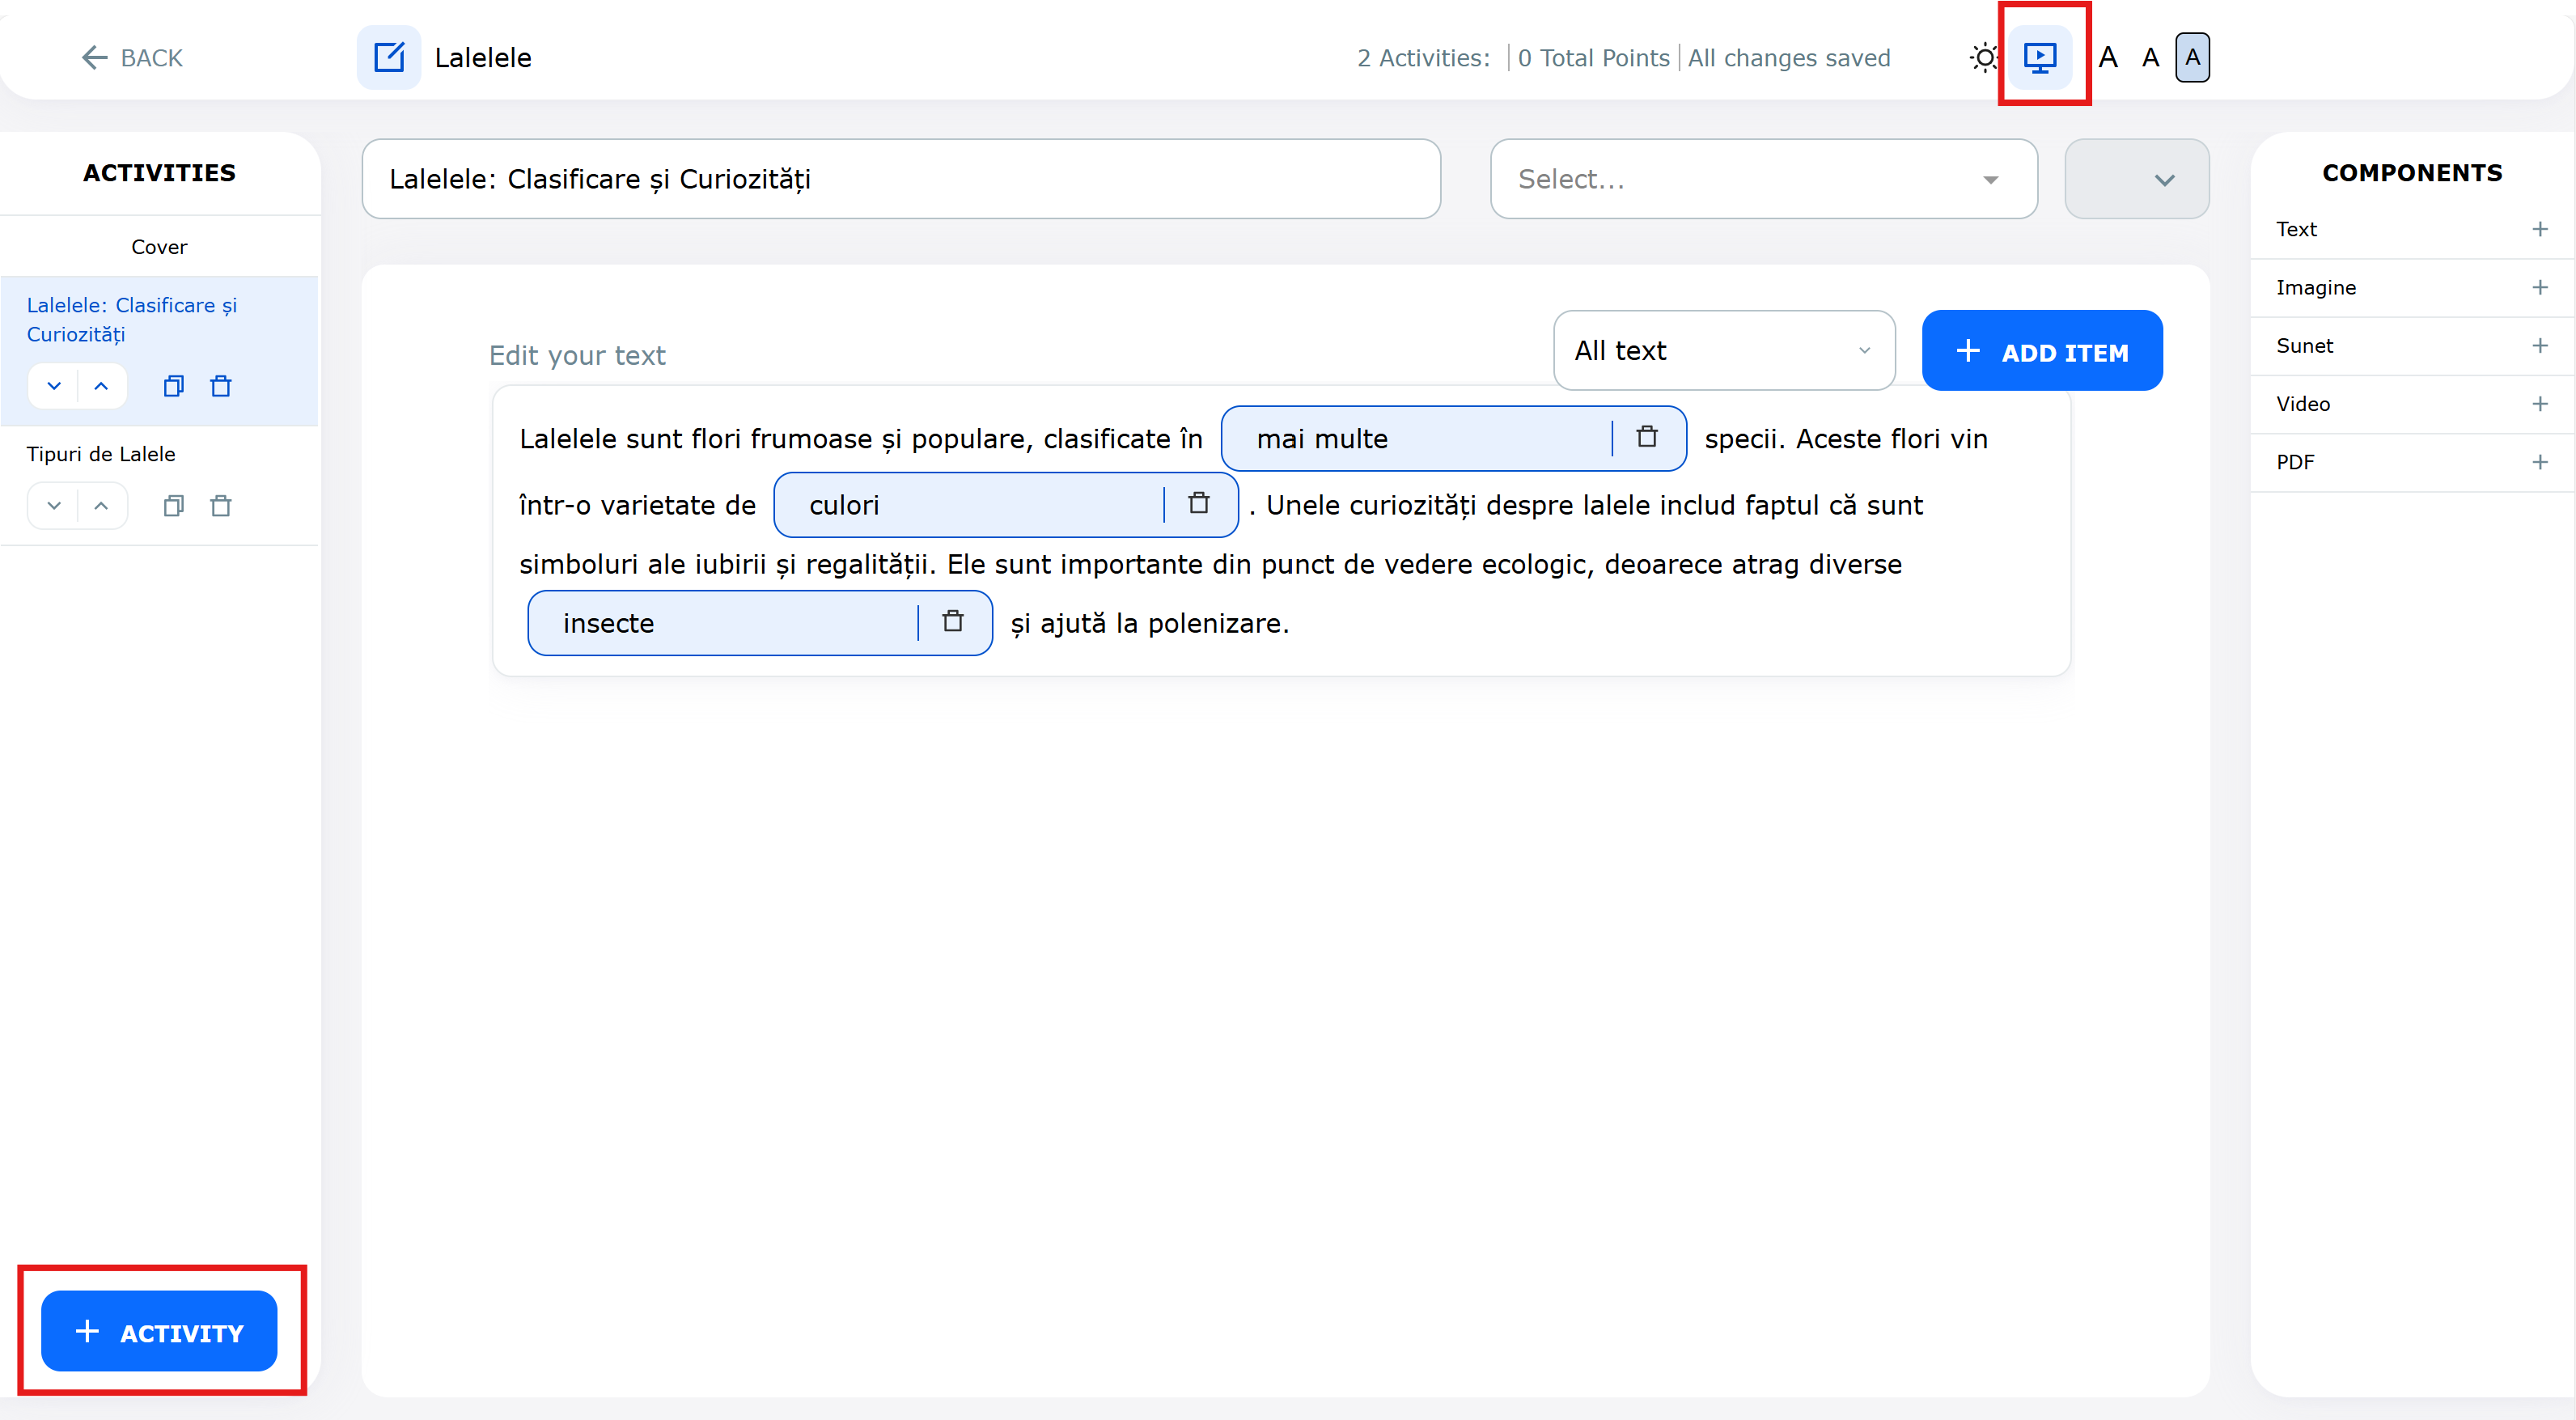Image resolution: width=2576 pixels, height=1420 pixels.
Task: Click the add ACTIVITY button
Action: 159,1331
